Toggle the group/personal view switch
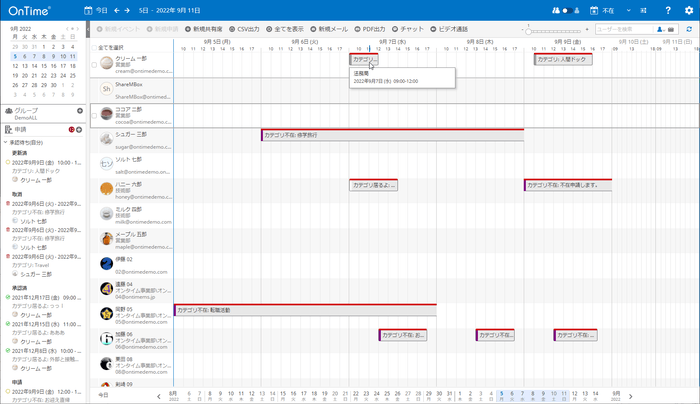 coord(569,9)
